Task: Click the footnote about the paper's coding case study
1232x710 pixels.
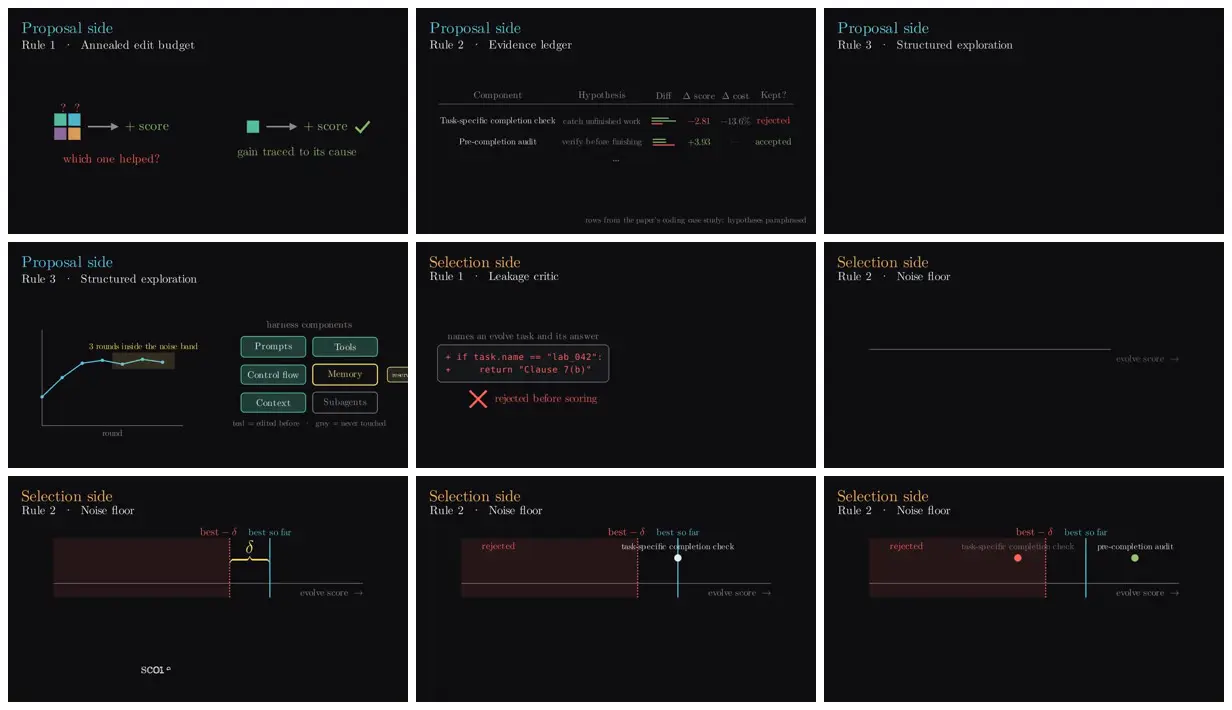Action: (696, 220)
